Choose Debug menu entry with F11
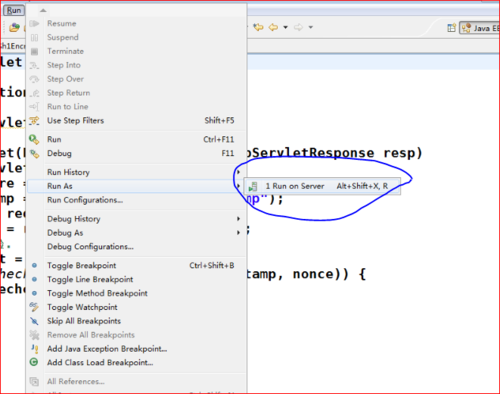This screenshot has width=500, height=394. [137, 153]
